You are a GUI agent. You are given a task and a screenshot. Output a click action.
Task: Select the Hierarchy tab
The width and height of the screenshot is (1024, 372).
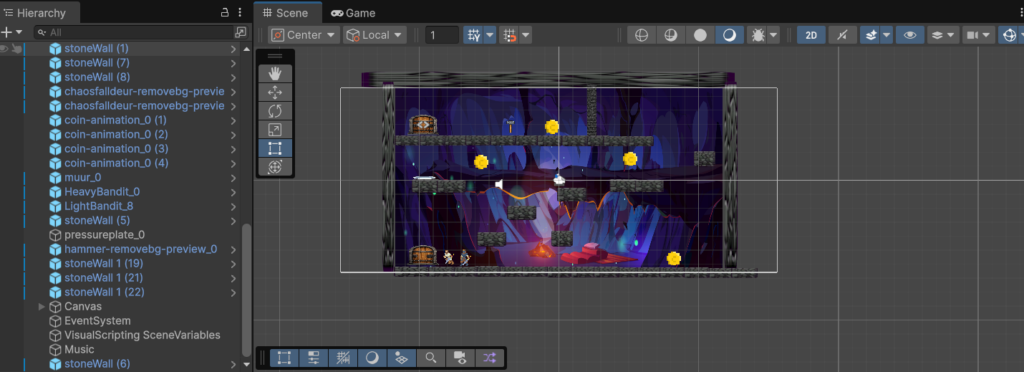point(40,13)
